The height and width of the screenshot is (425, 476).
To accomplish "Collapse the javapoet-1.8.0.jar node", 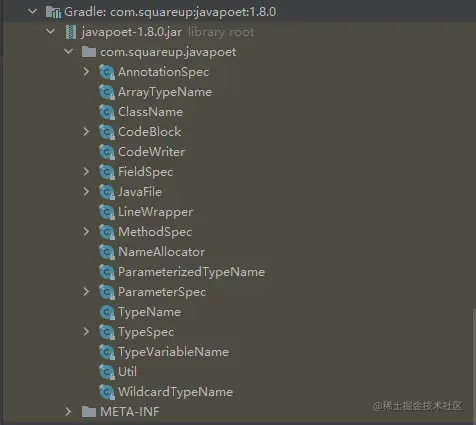I will pos(51,32).
